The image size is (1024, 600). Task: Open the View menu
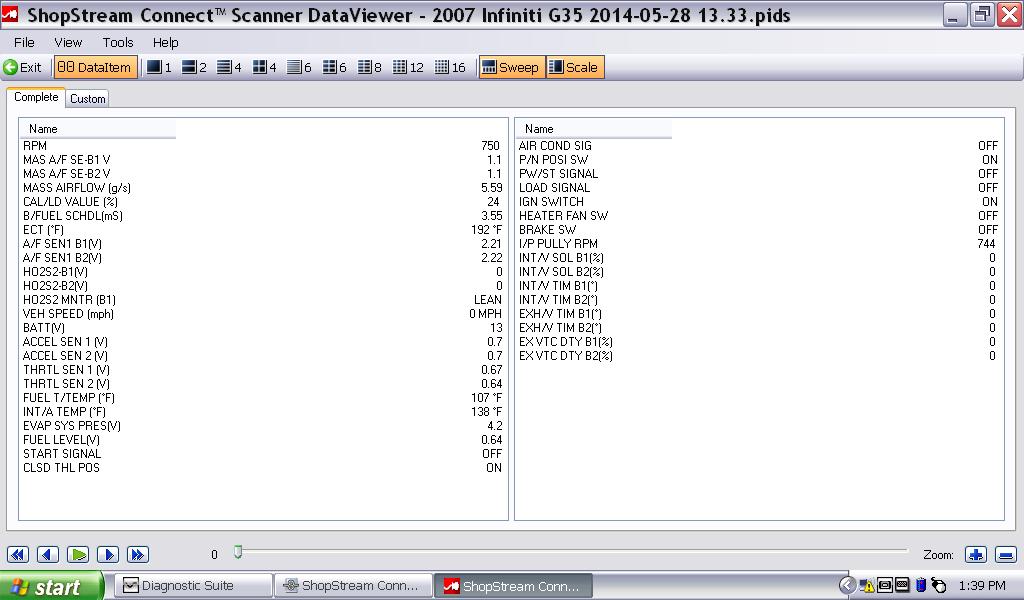pyautogui.click(x=68, y=42)
